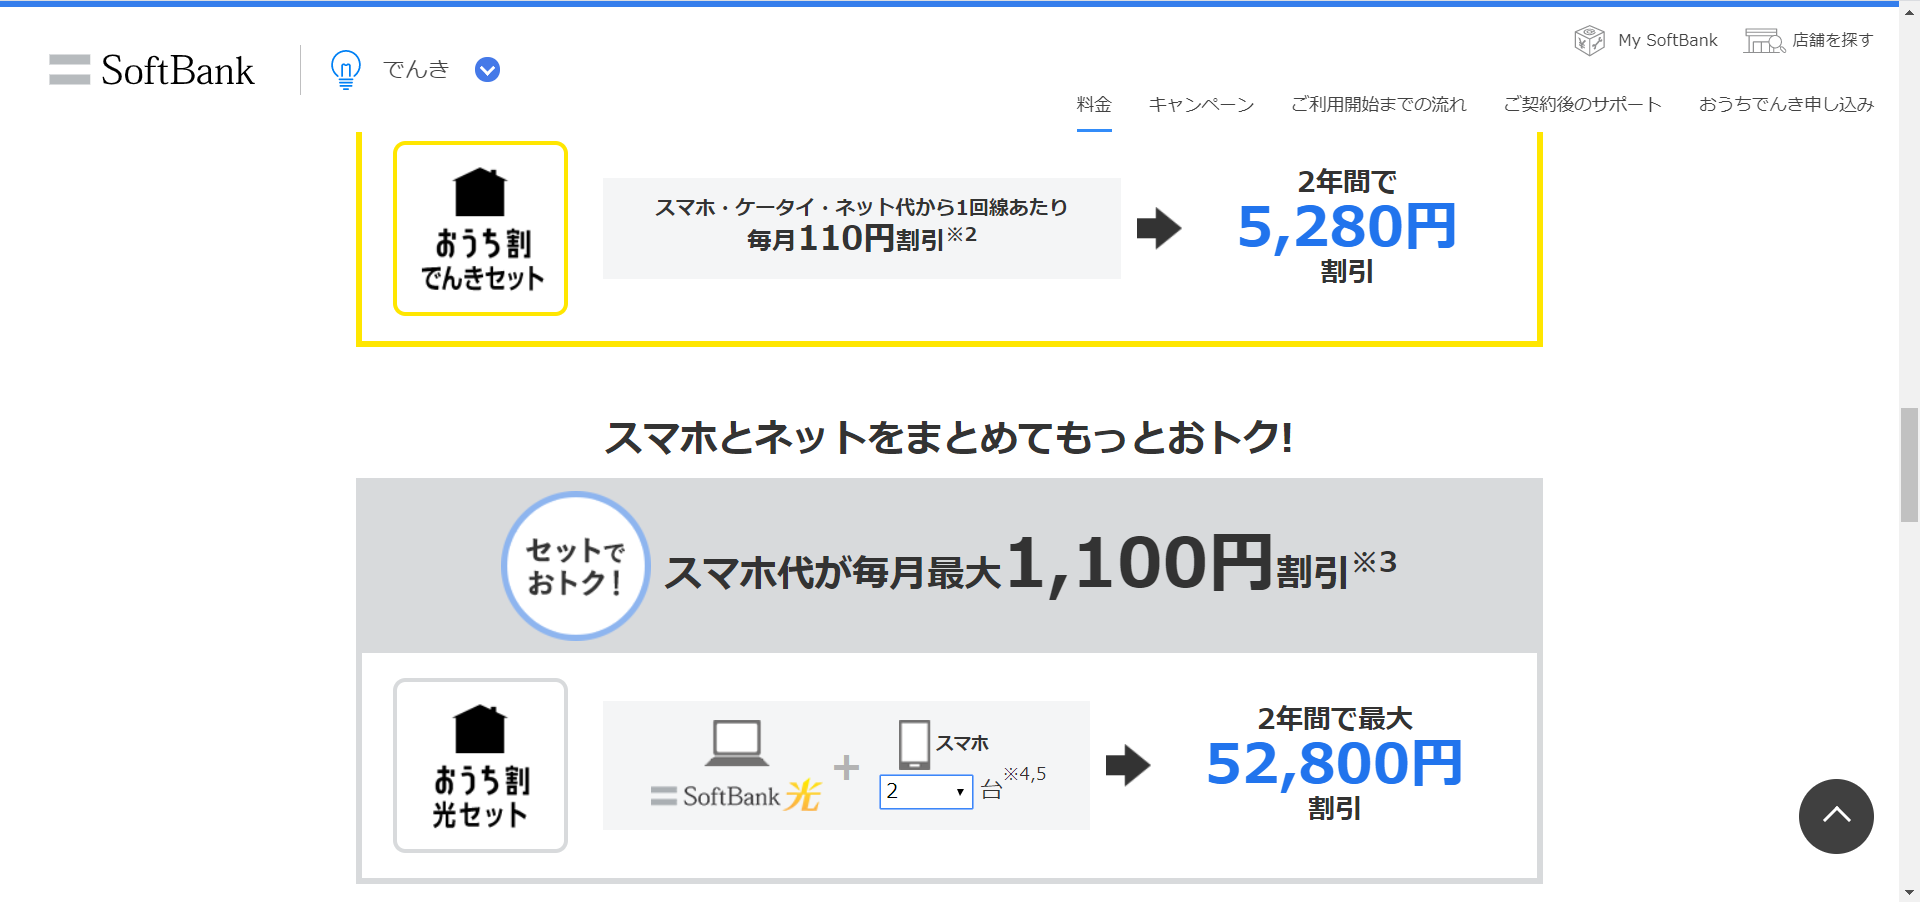Open My SoftBank cube icon

click(x=1589, y=40)
